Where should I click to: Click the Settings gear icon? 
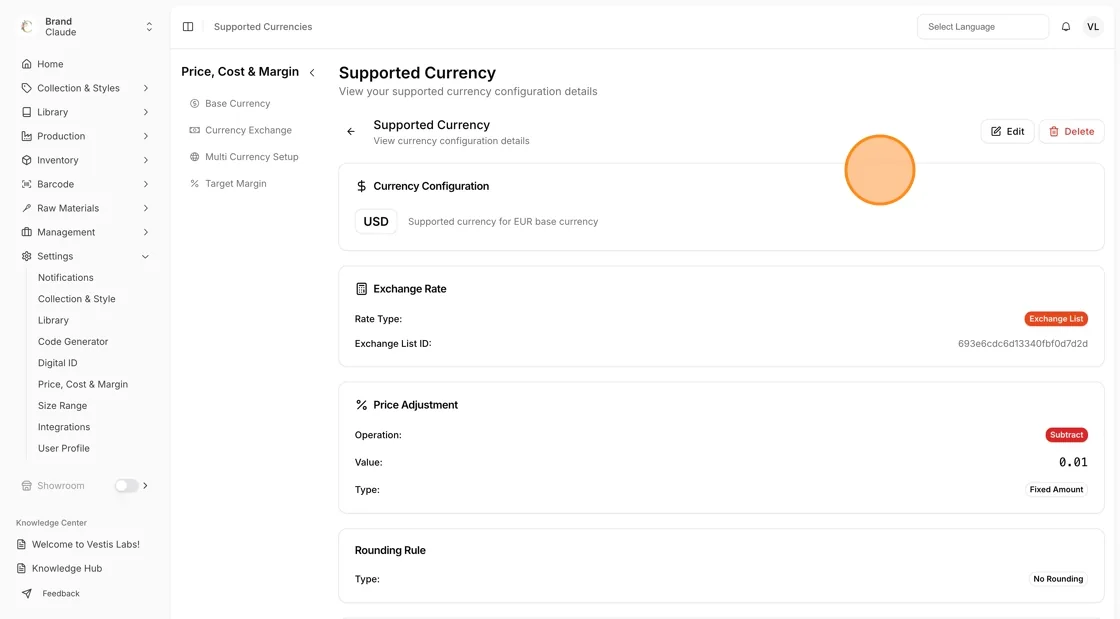26,256
